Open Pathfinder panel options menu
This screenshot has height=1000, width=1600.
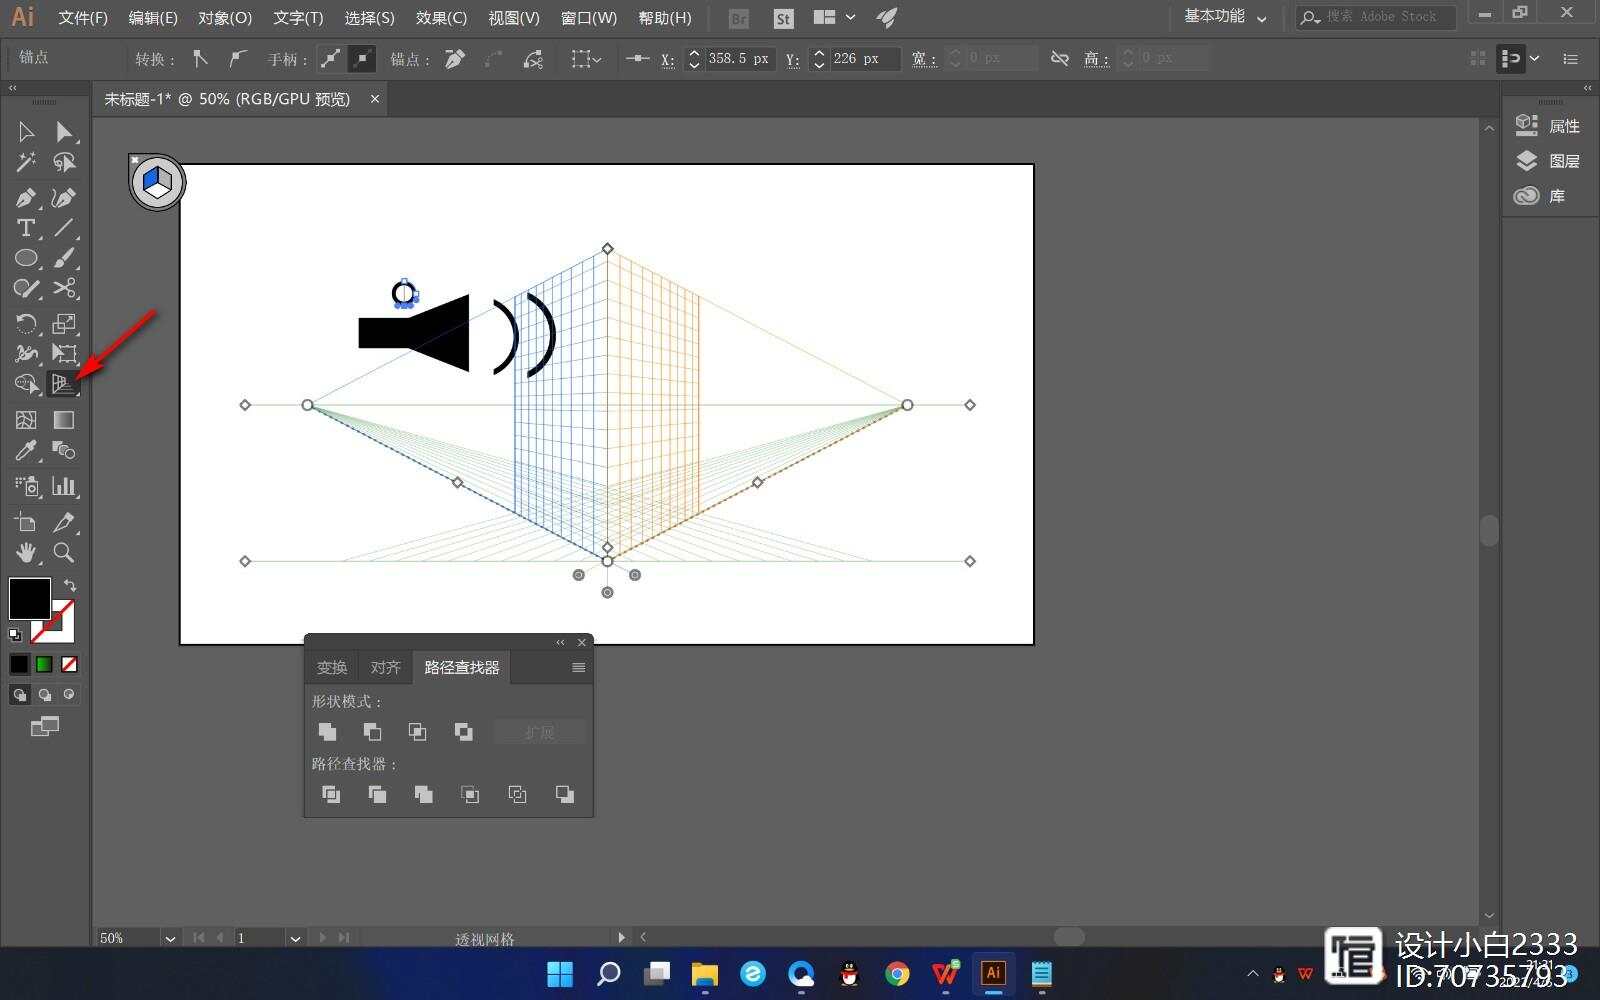[x=578, y=667]
